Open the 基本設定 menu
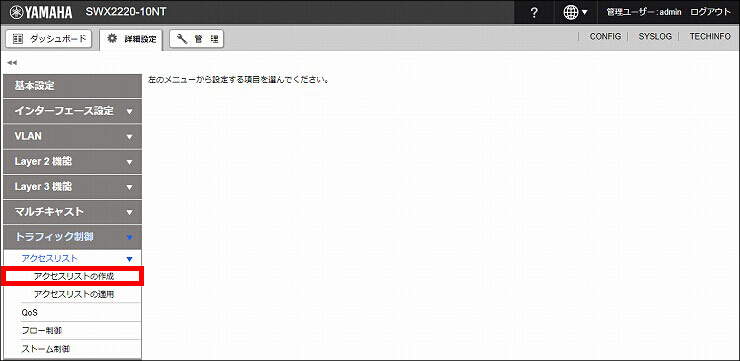This screenshot has height=361, width=740. pos(72,86)
